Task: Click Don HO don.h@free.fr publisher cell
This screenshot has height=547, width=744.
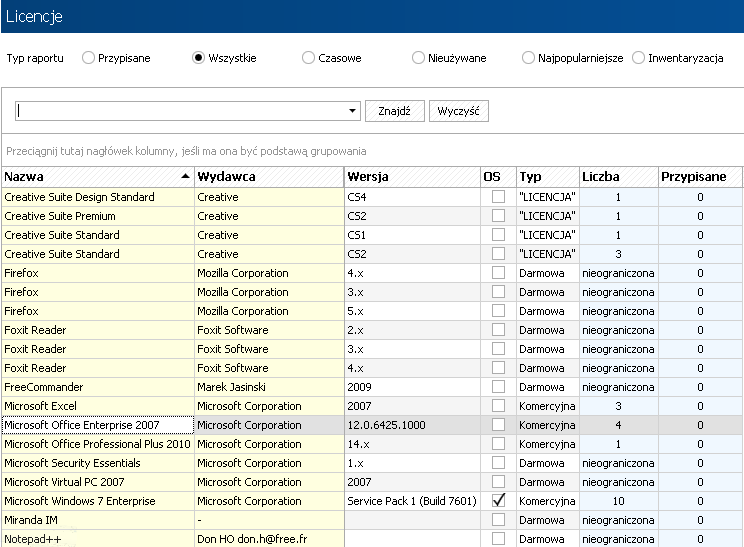Action: [x=269, y=539]
